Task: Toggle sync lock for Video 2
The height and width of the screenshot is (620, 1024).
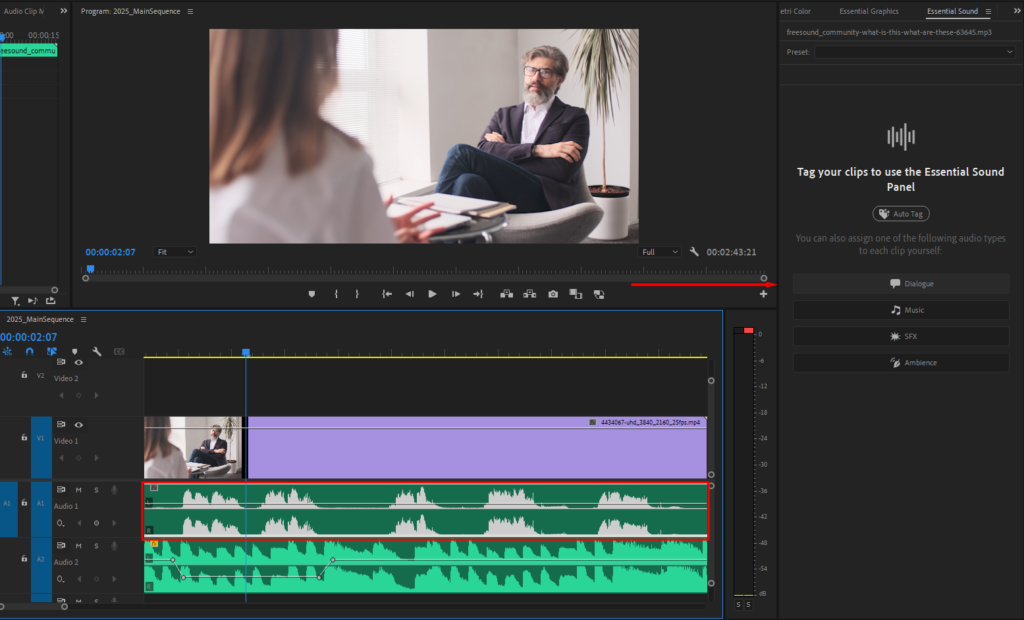Action: pos(61,362)
